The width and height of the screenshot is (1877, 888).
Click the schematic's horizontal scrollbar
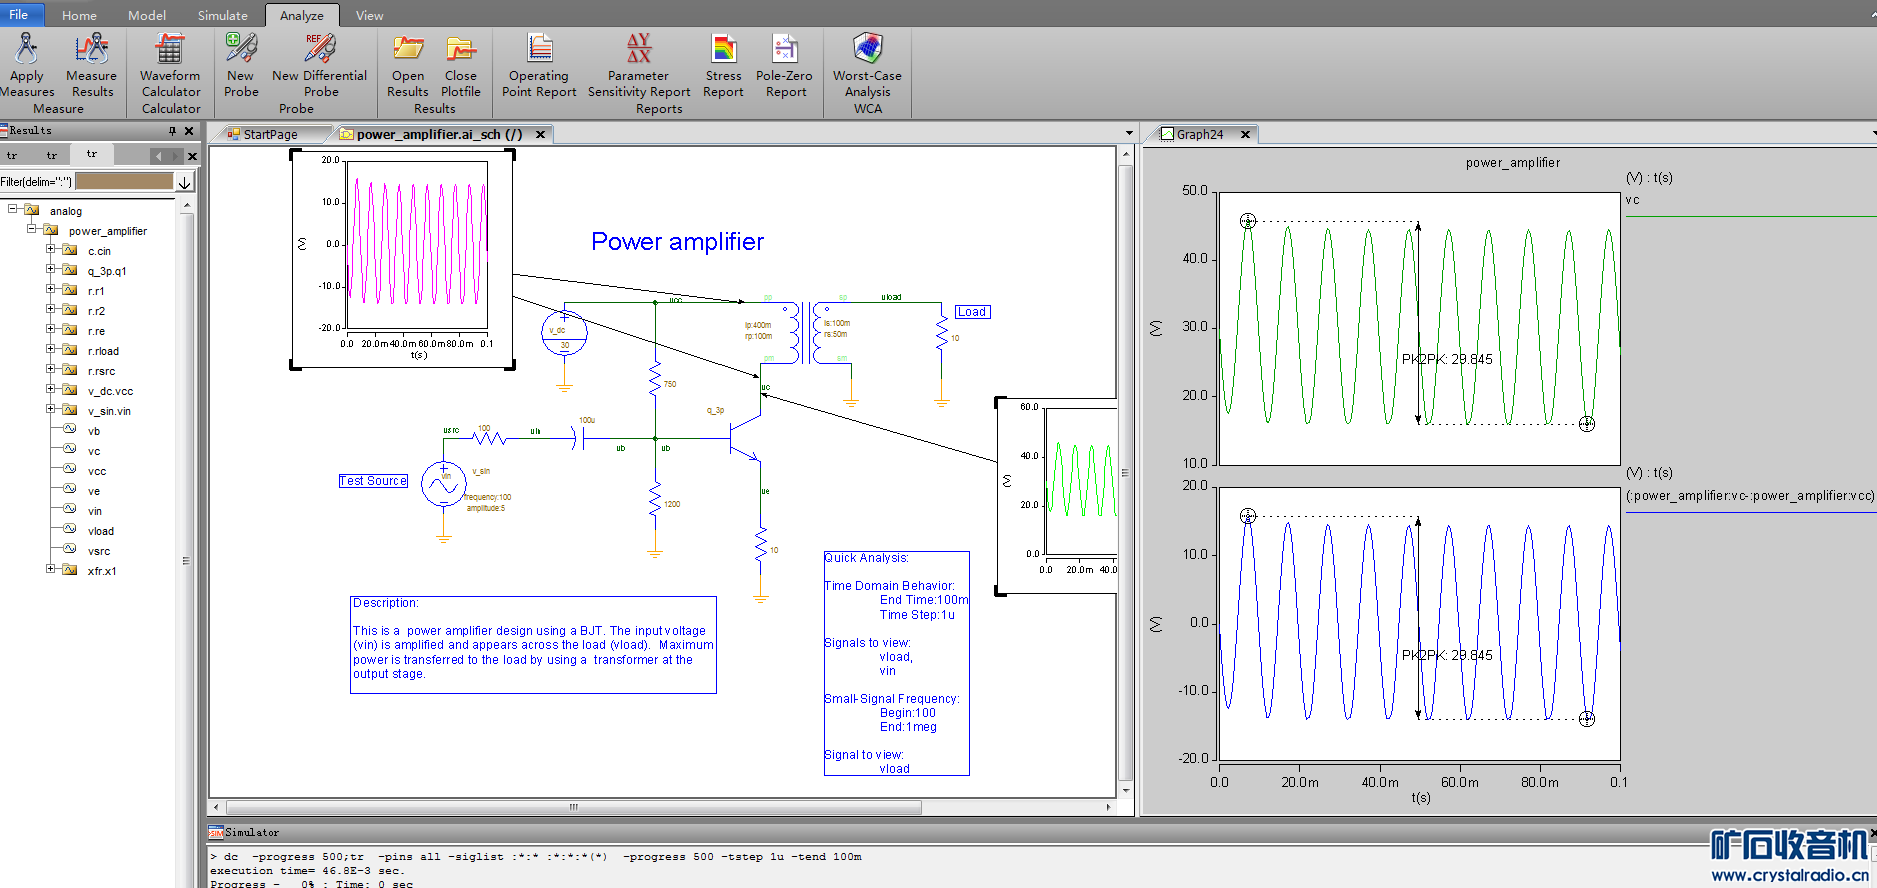click(x=573, y=807)
